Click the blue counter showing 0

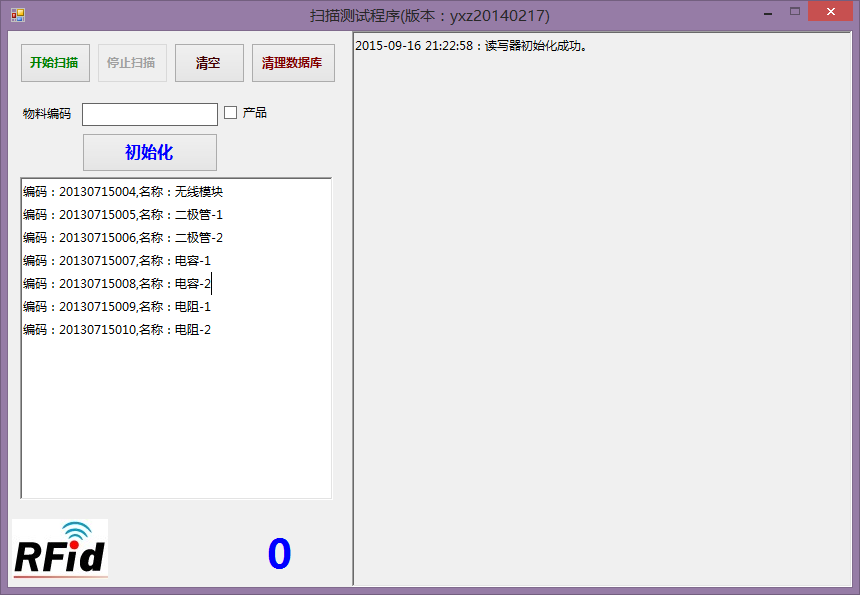pos(278,553)
